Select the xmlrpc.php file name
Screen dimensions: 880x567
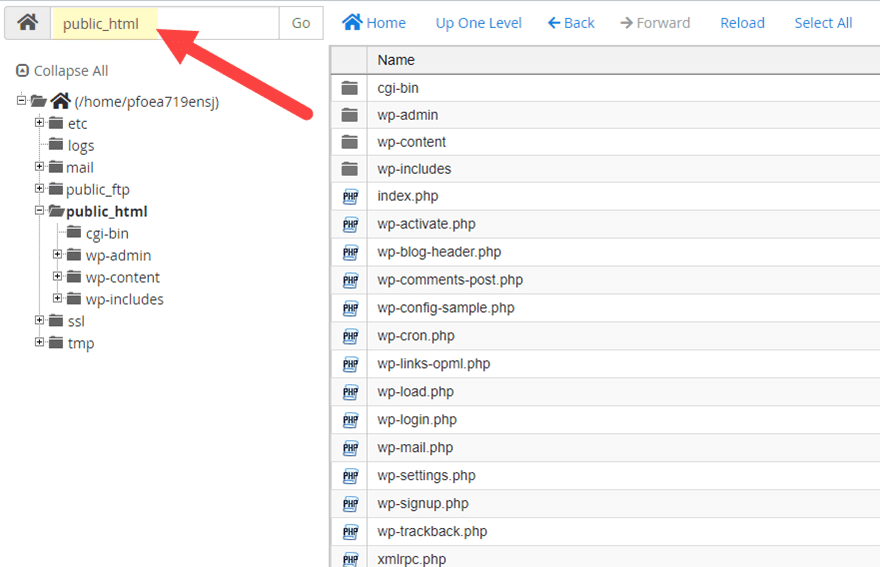pos(411,559)
